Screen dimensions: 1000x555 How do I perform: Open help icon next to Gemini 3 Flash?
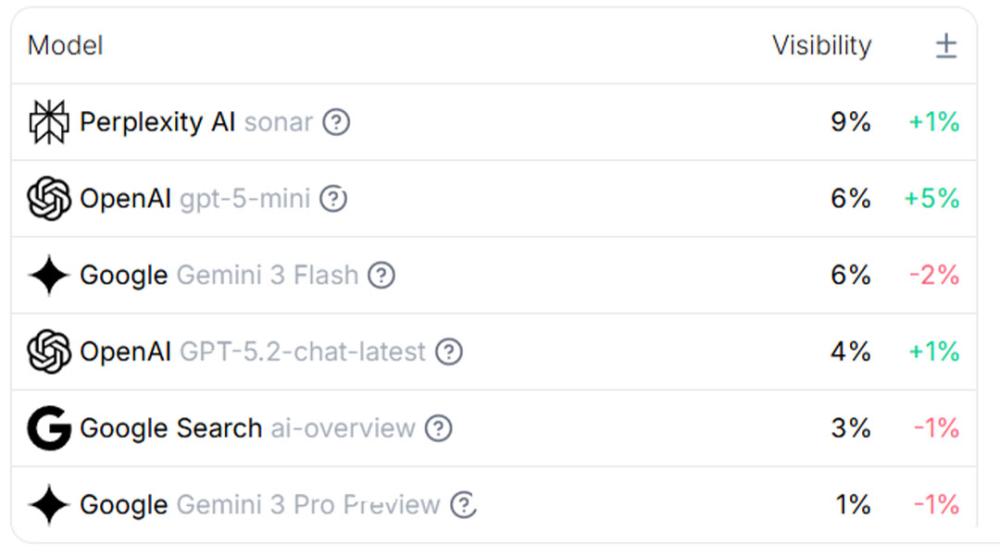tap(381, 275)
